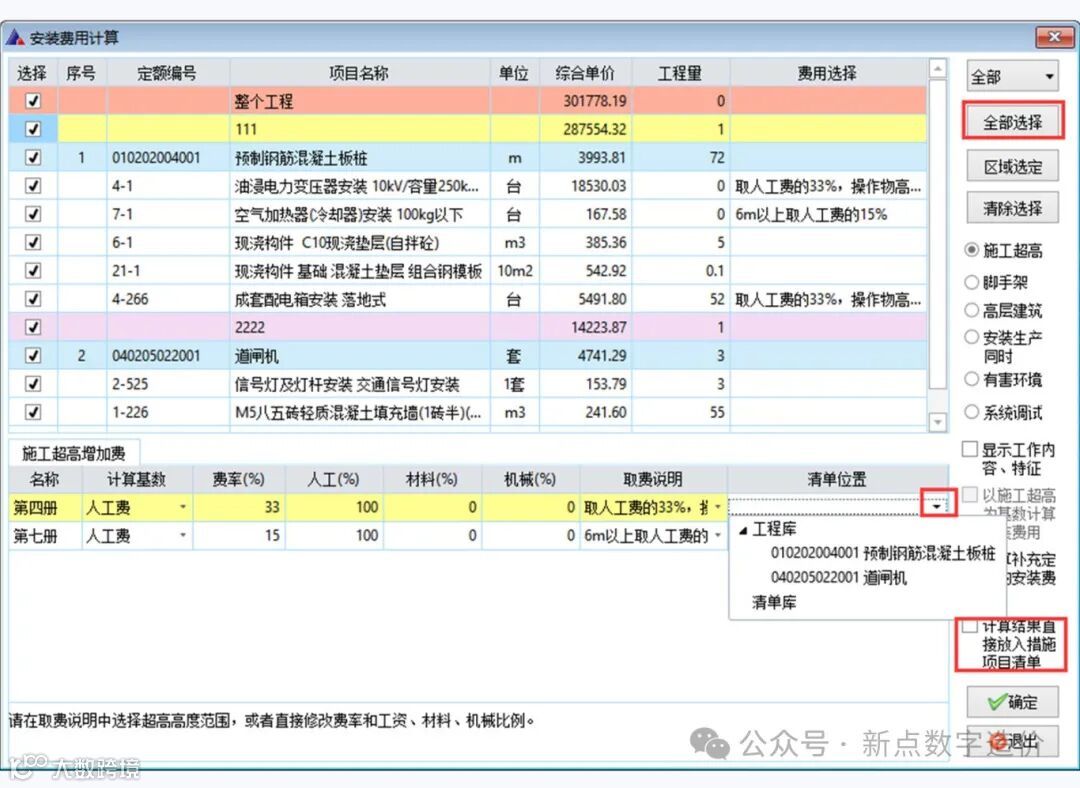
Task: Uncheck checkbox for 道闸机 row
Action: 32,355
